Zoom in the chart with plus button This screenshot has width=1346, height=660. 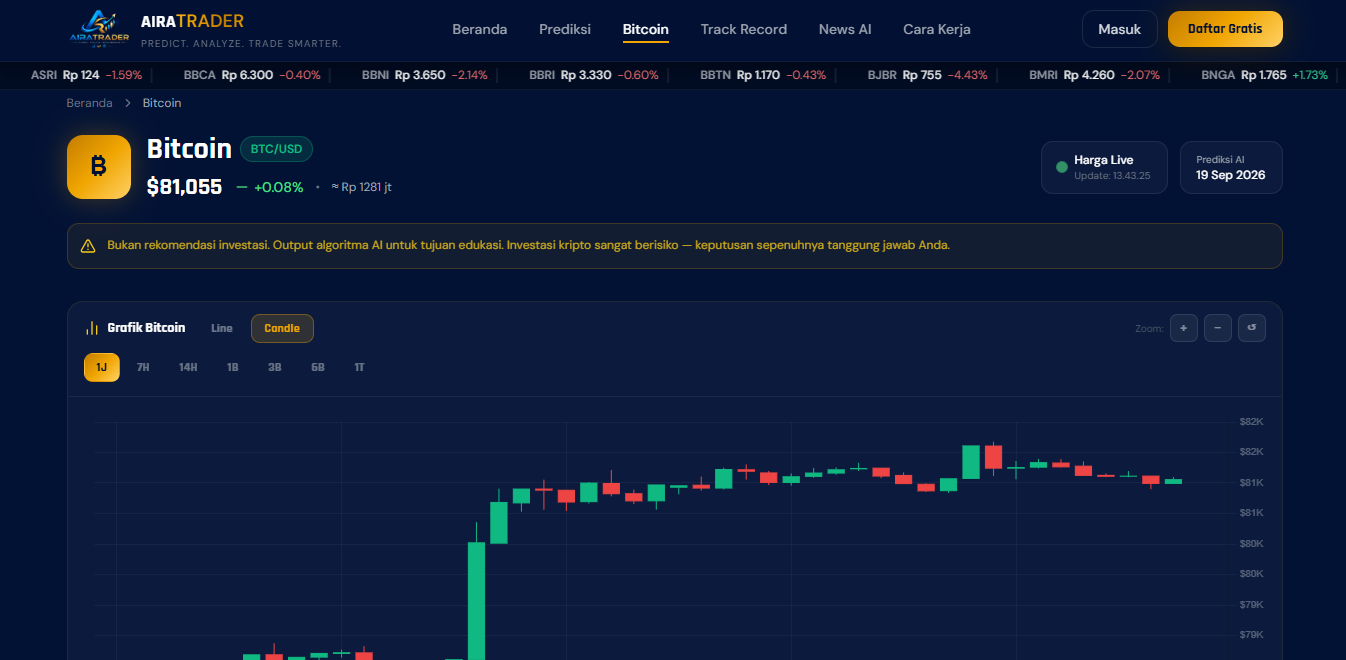point(1184,328)
